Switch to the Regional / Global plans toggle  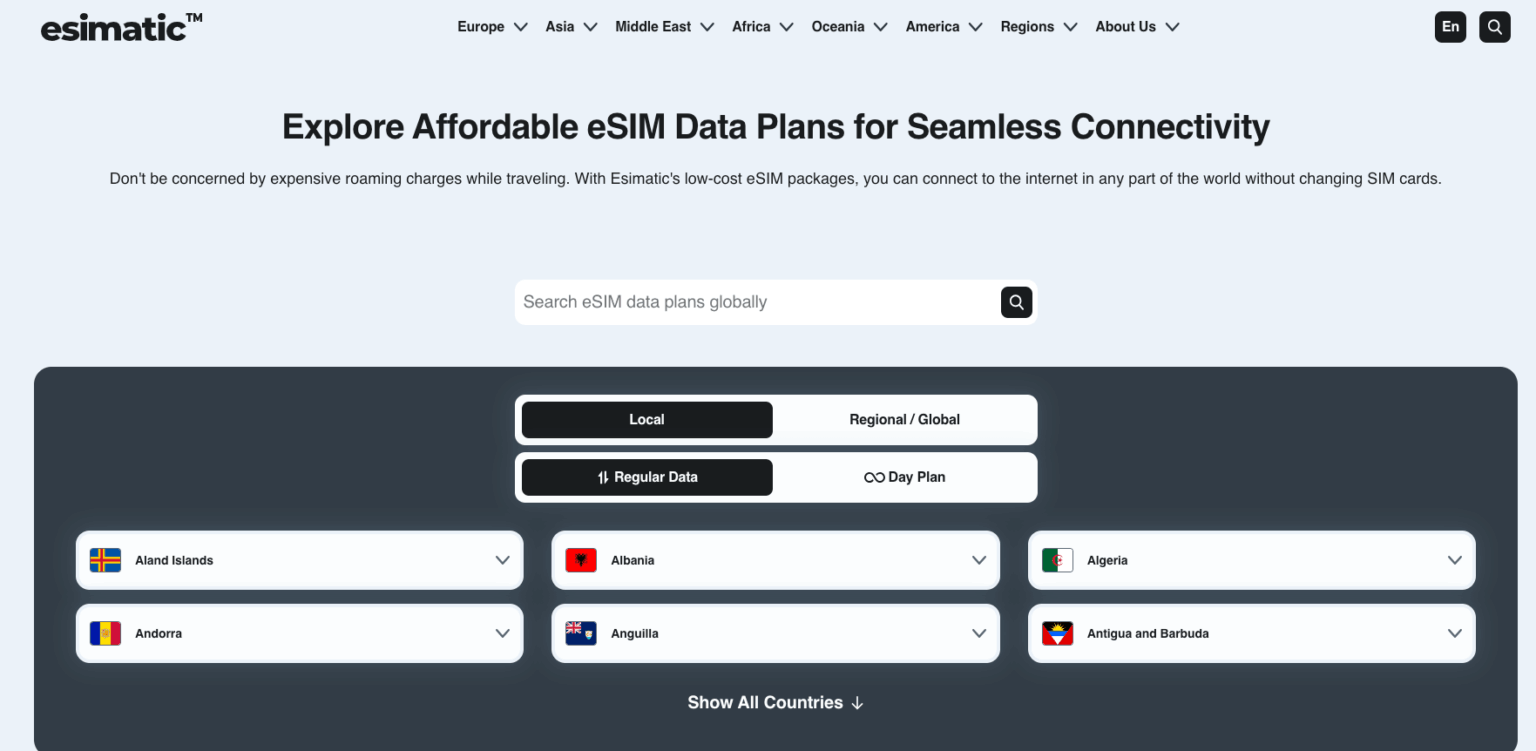(904, 419)
